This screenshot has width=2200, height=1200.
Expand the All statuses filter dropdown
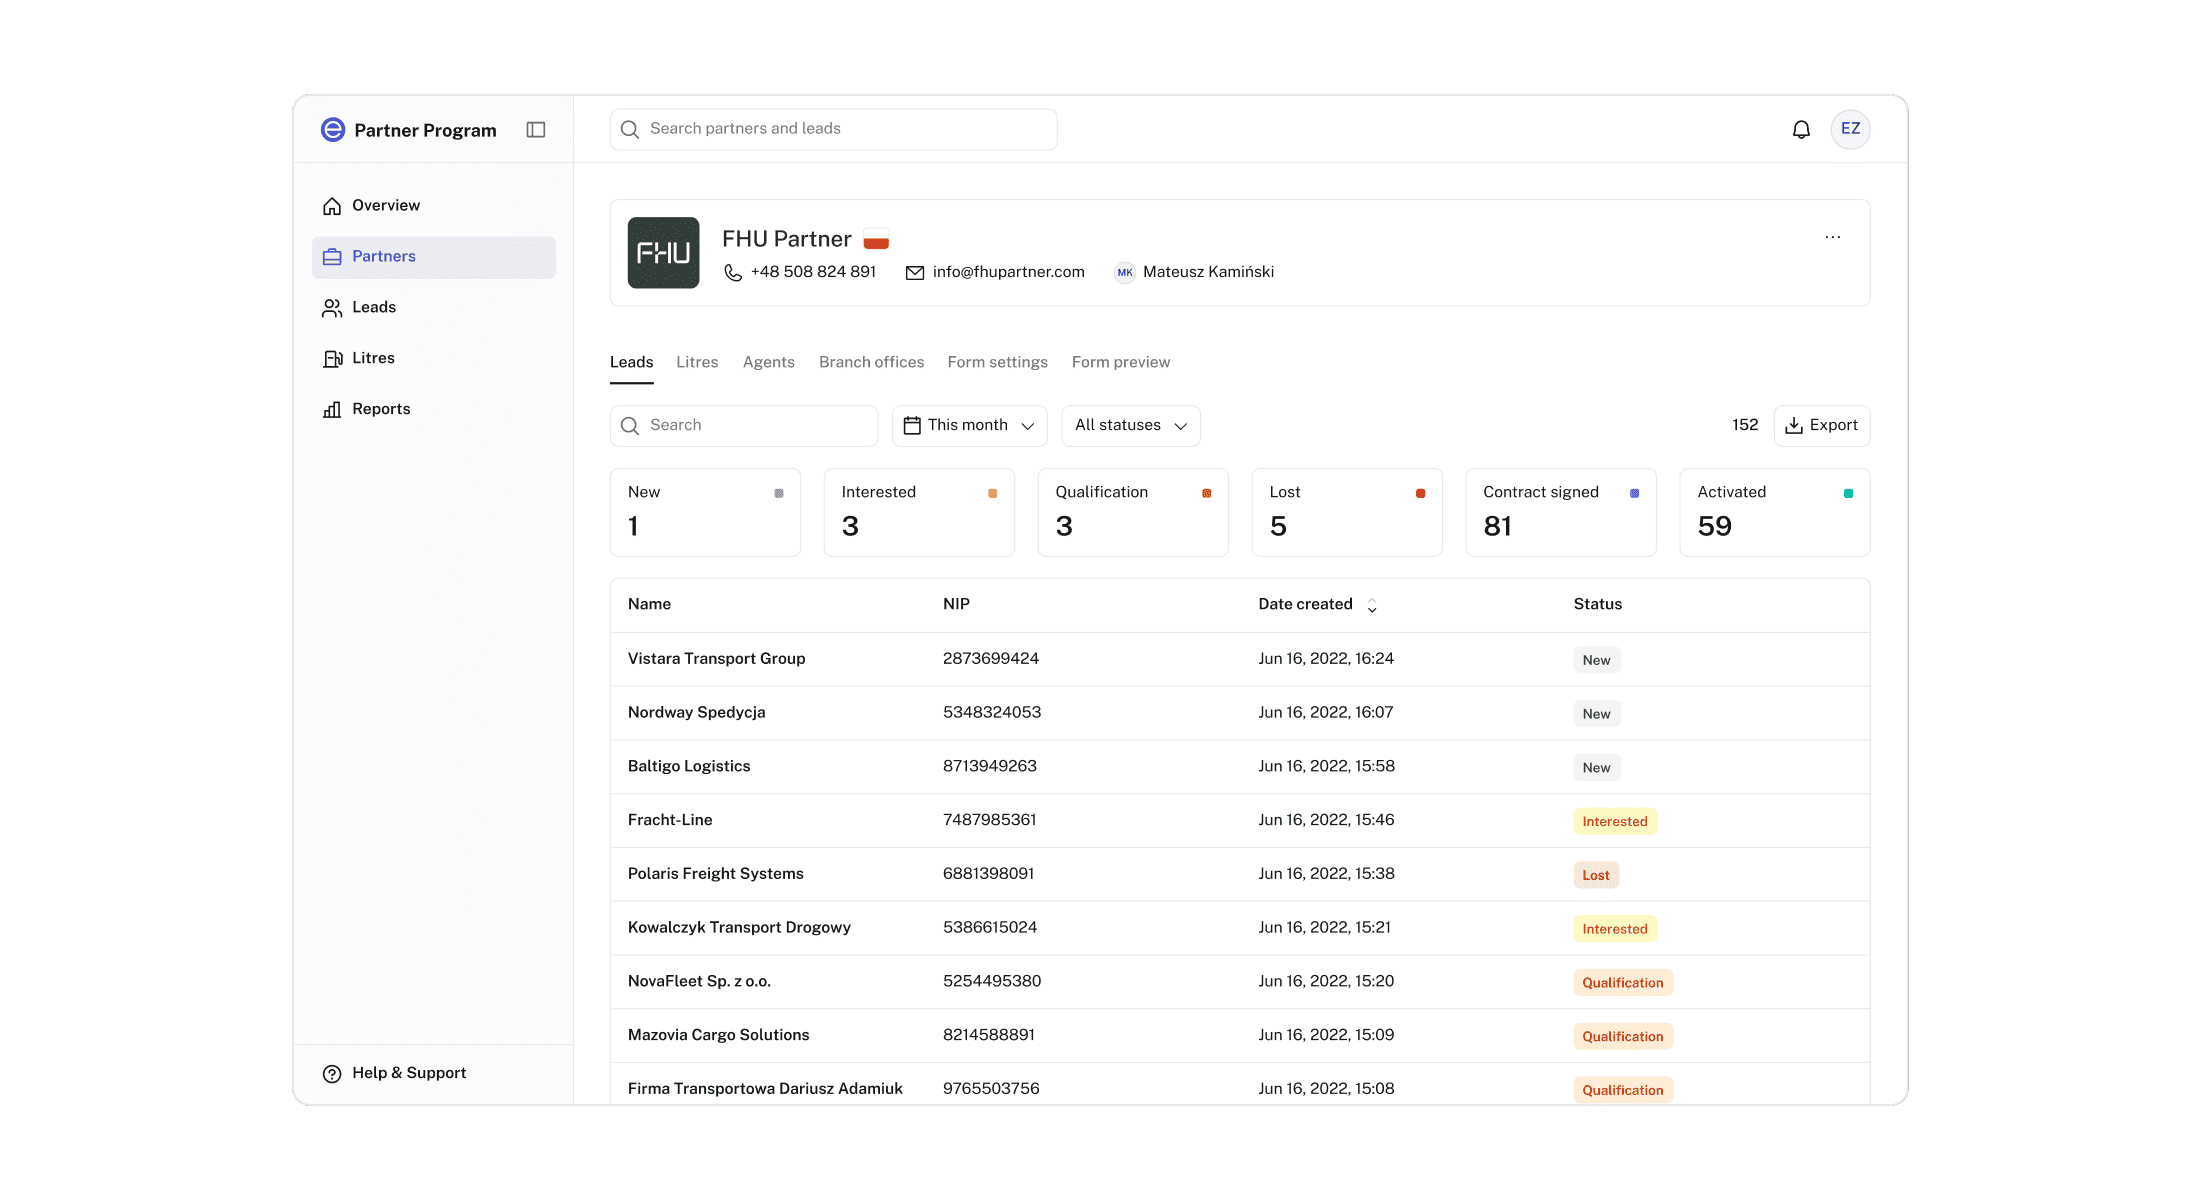1130,426
